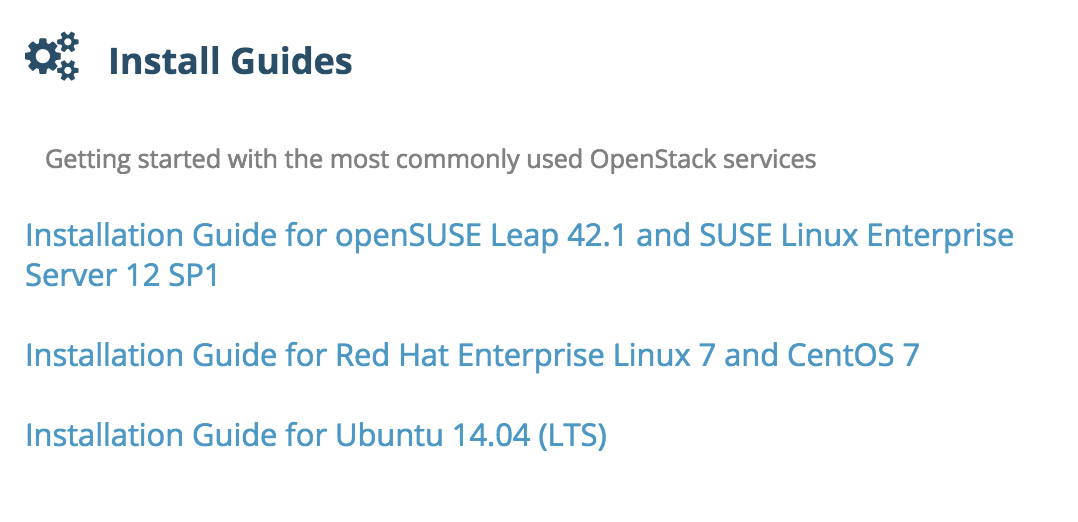Image resolution: width=1078 pixels, height=522 pixels.
Task: Click the 'Getting started' description text
Action: tap(430, 160)
